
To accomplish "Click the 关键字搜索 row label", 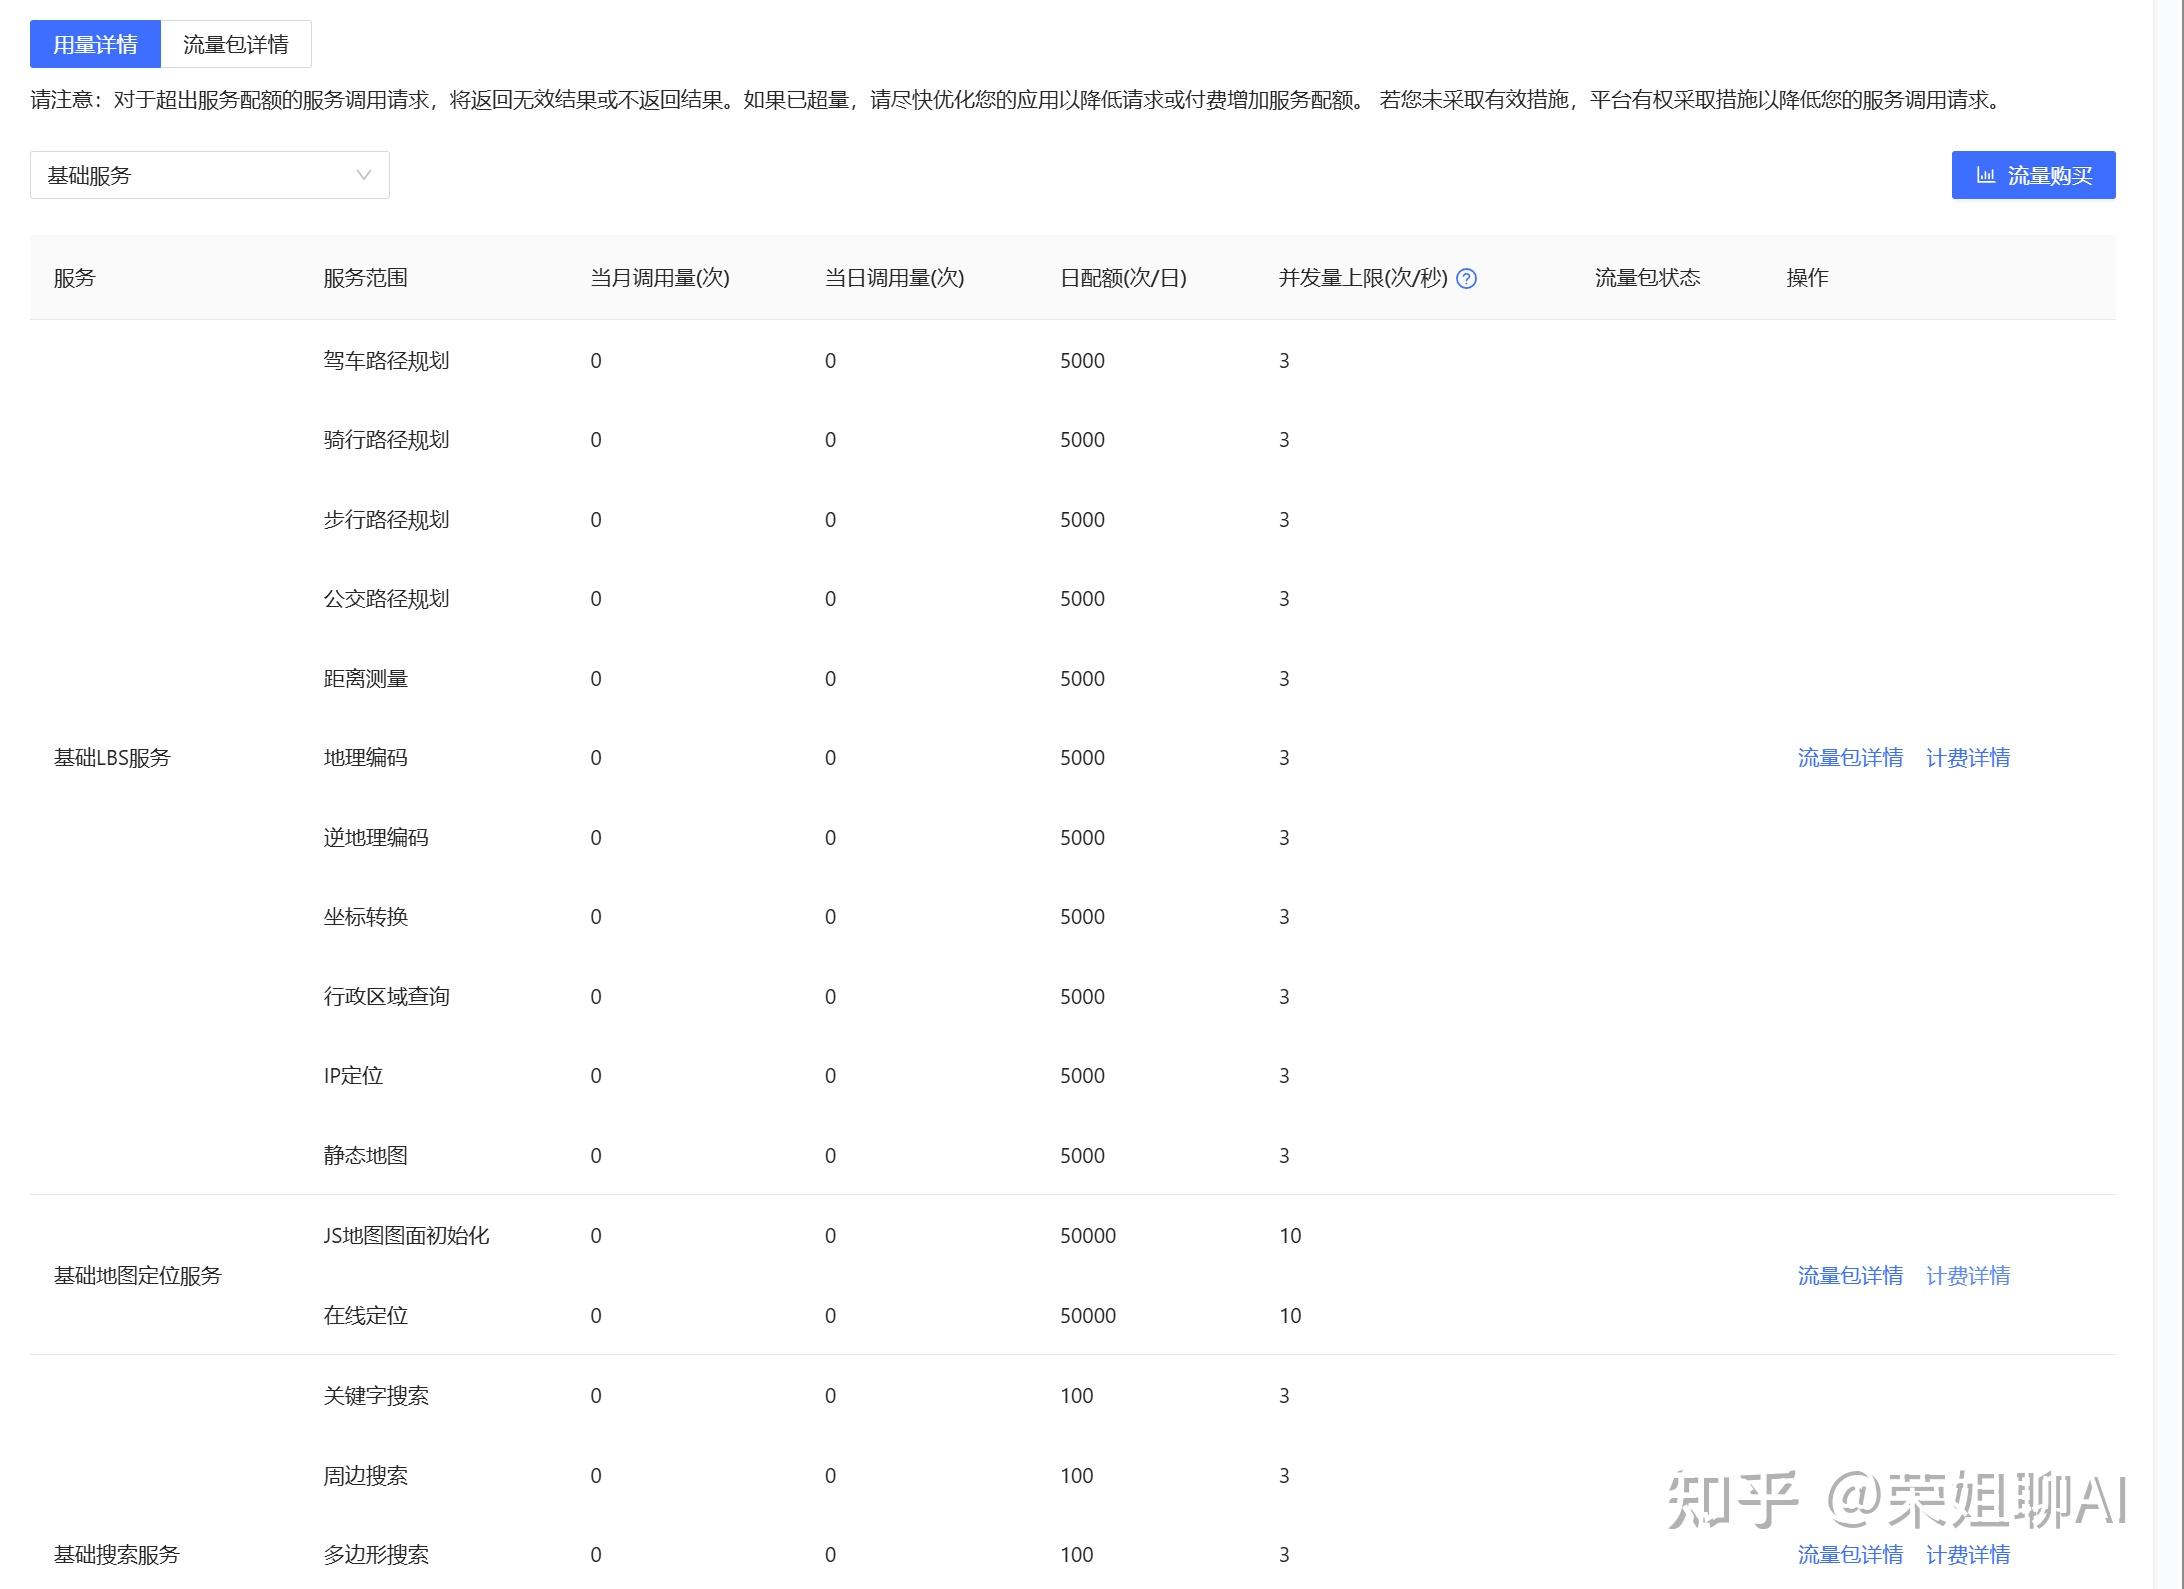I will point(376,1396).
